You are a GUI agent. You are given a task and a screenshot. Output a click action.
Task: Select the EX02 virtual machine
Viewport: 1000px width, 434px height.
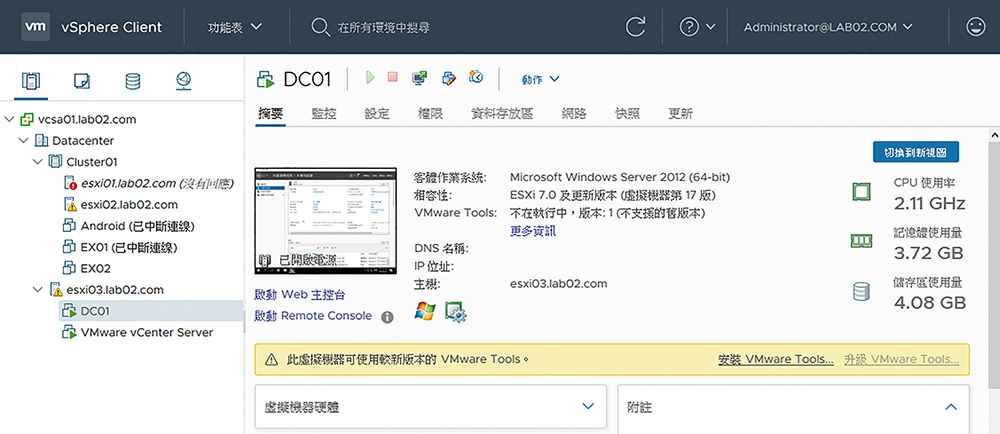tap(96, 268)
